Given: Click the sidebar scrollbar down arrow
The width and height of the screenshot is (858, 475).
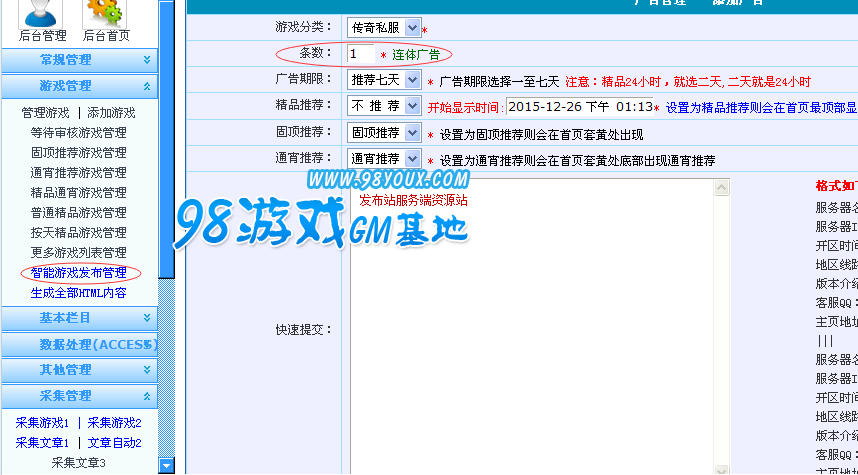Looking at the screenshot, I should 166,466.
